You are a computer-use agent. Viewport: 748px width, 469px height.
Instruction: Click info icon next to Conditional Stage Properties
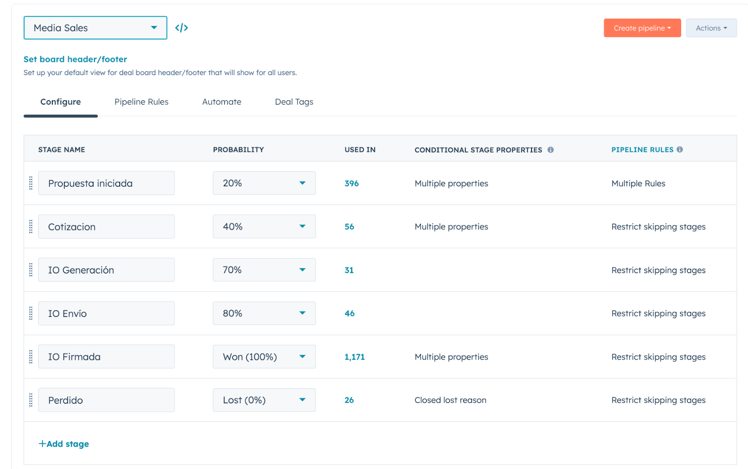551,150
